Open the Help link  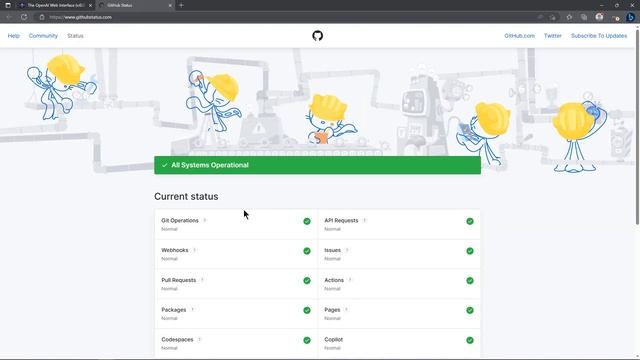pos(13,36)
